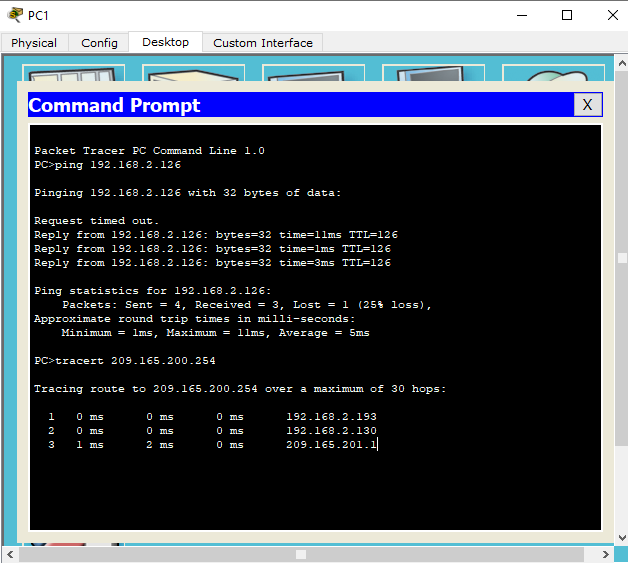Open the Physical tab
Image resolution: width=628 pixels, height=563 pixels.
[x=34, y=43]
